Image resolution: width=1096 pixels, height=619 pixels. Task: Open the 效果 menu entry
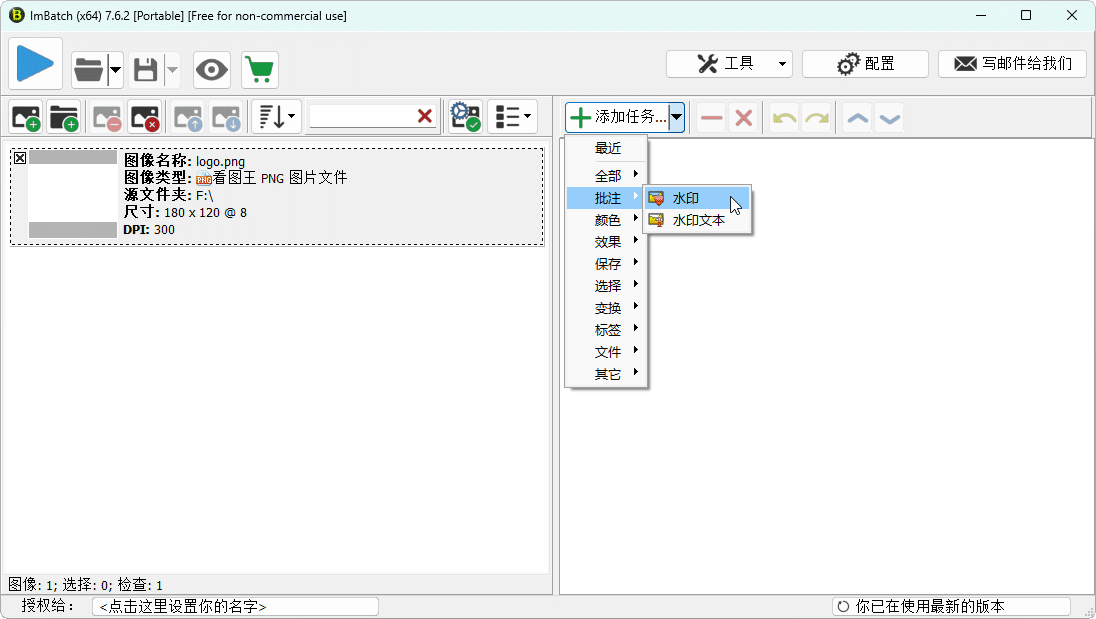tap(607, 241)
